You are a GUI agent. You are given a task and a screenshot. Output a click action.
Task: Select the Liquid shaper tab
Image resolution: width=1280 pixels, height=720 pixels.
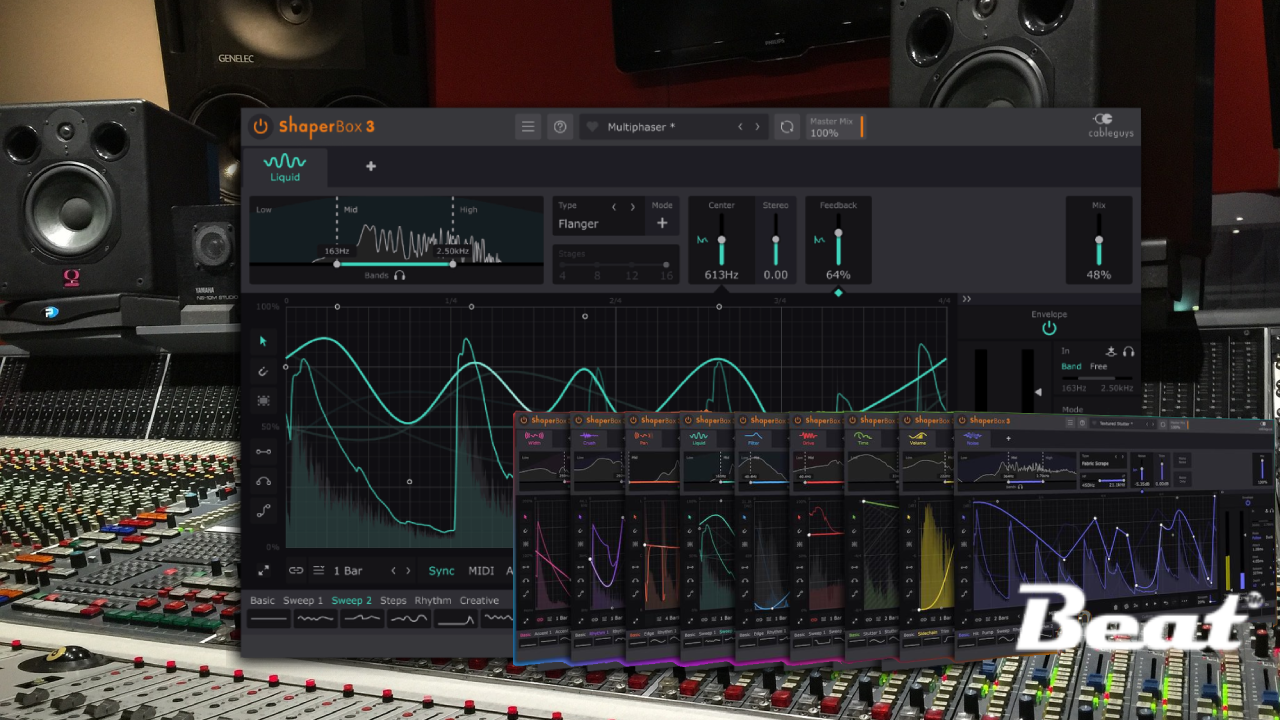click(x=285, y=167)
